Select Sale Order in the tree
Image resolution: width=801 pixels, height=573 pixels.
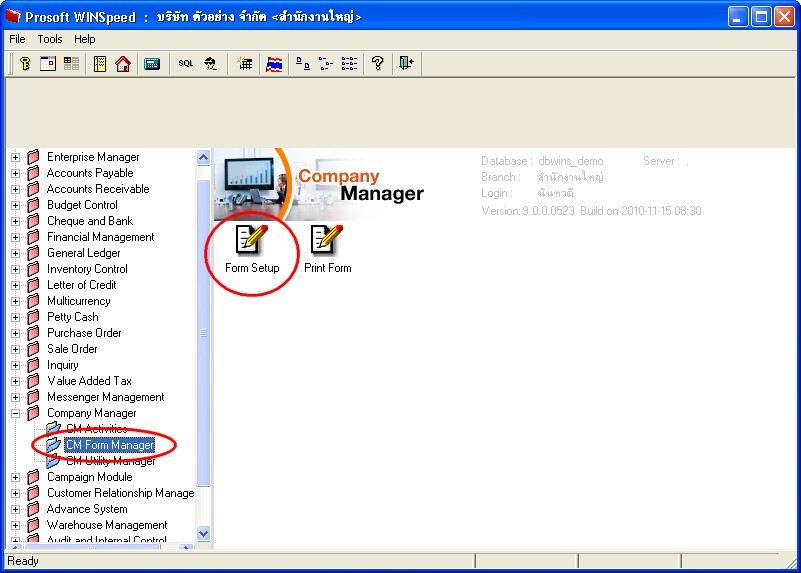tap(72, 349)
